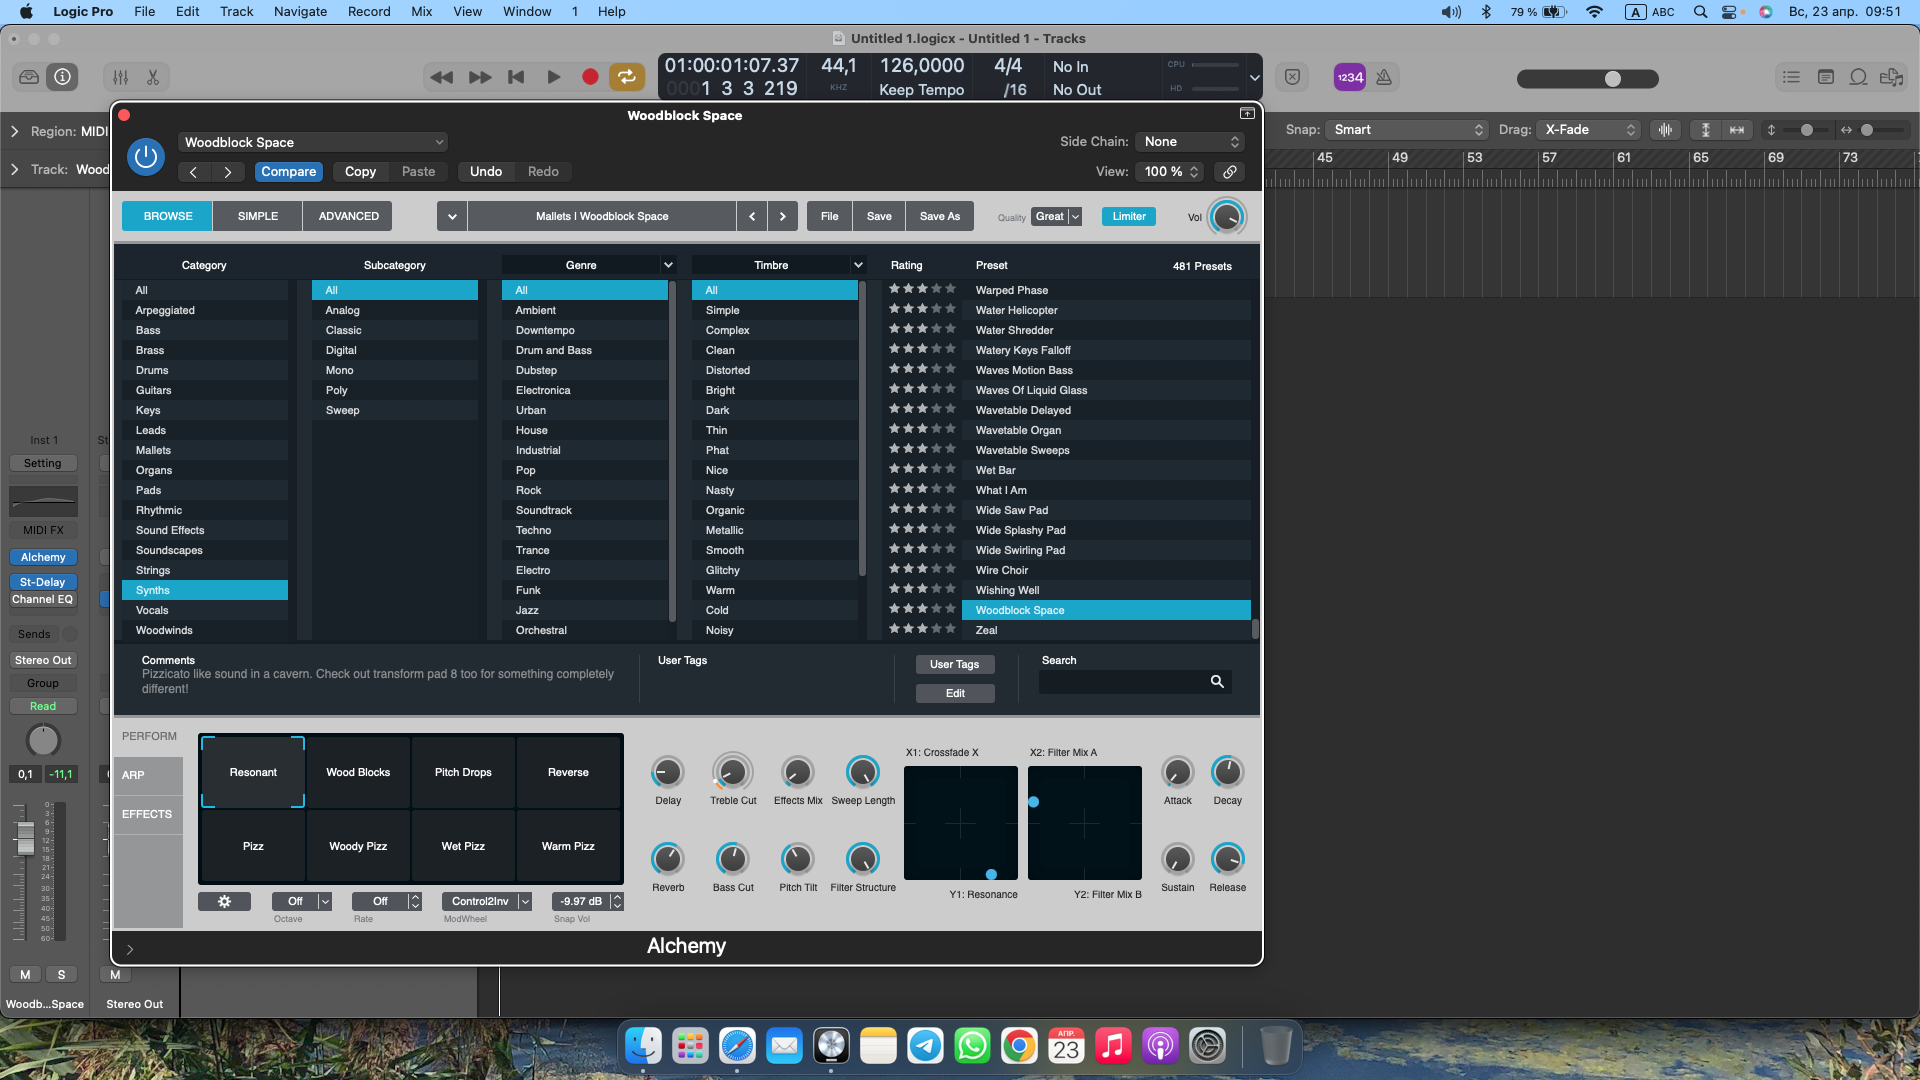Start playback with the Play button
Image resolution: width=1920 pixels, height=1080 pixels.
(553, 77)
